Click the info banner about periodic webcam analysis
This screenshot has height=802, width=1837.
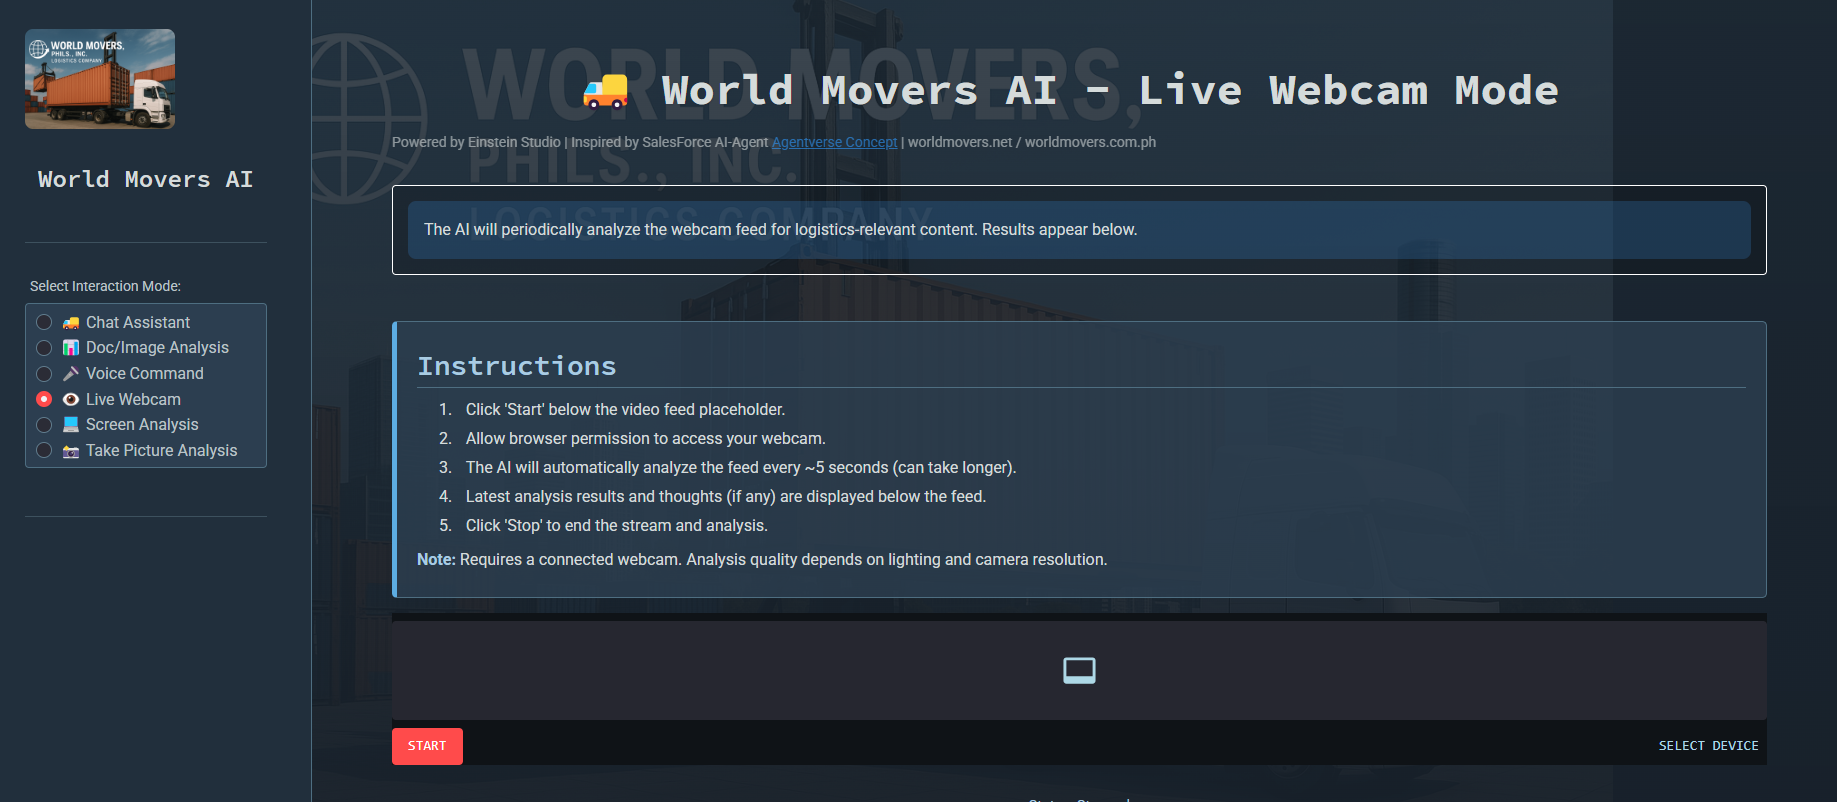tap(1079, 230)
